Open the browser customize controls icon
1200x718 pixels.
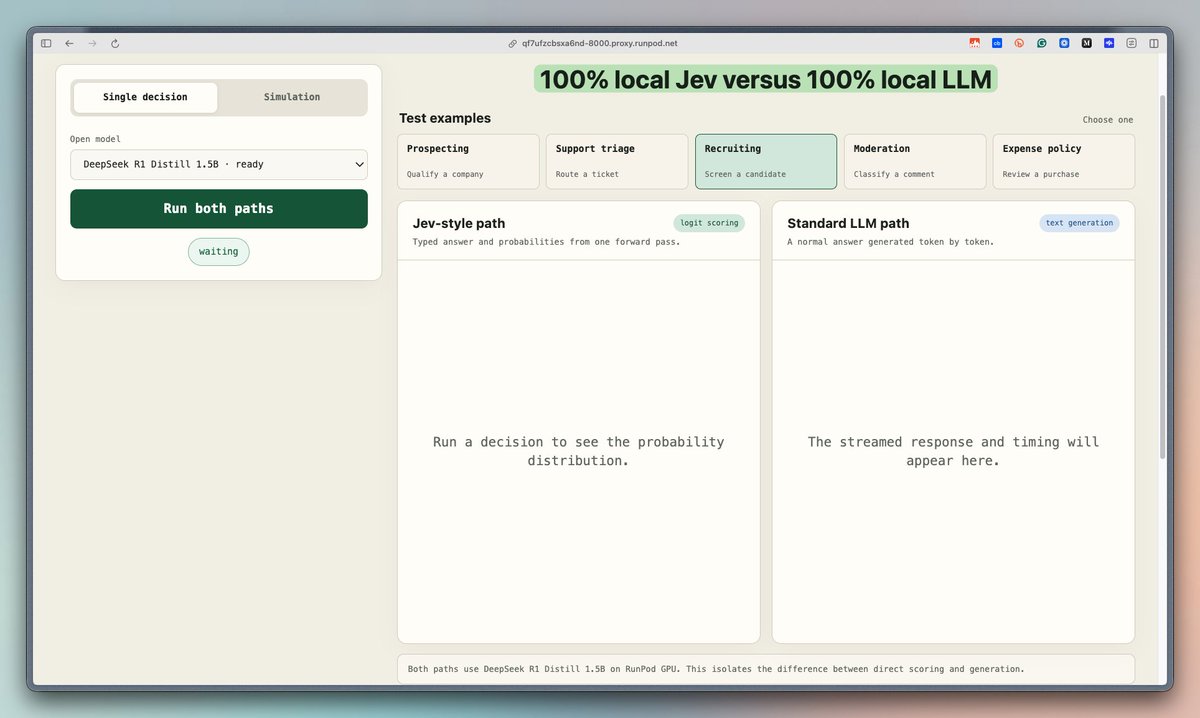coord(1132,44)
